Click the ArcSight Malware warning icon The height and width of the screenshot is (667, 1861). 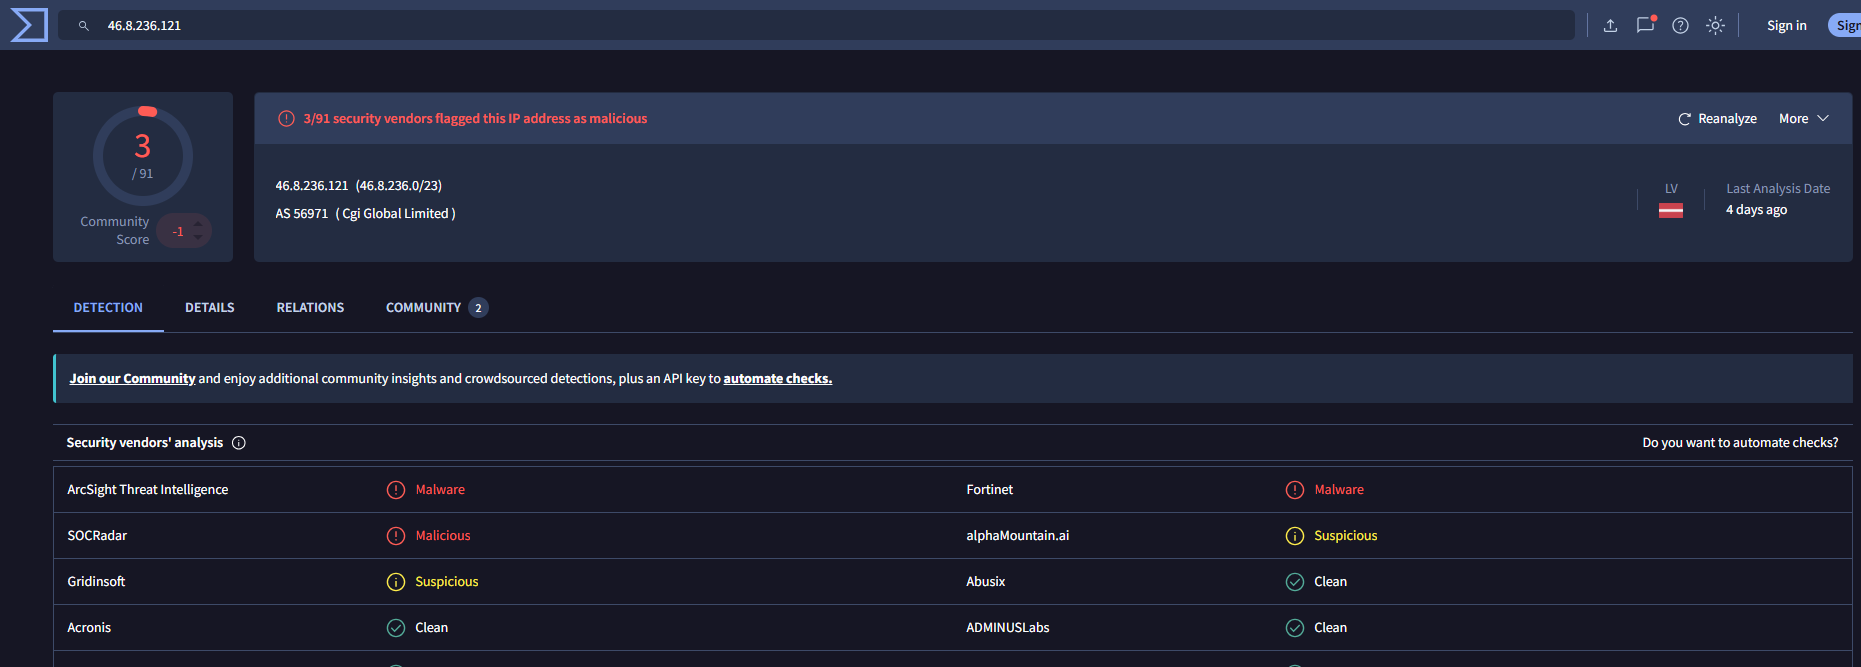pos(396,490)
